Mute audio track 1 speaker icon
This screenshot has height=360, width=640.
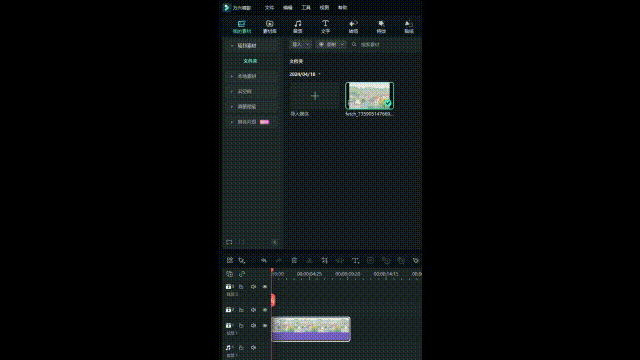coord(253,348)
